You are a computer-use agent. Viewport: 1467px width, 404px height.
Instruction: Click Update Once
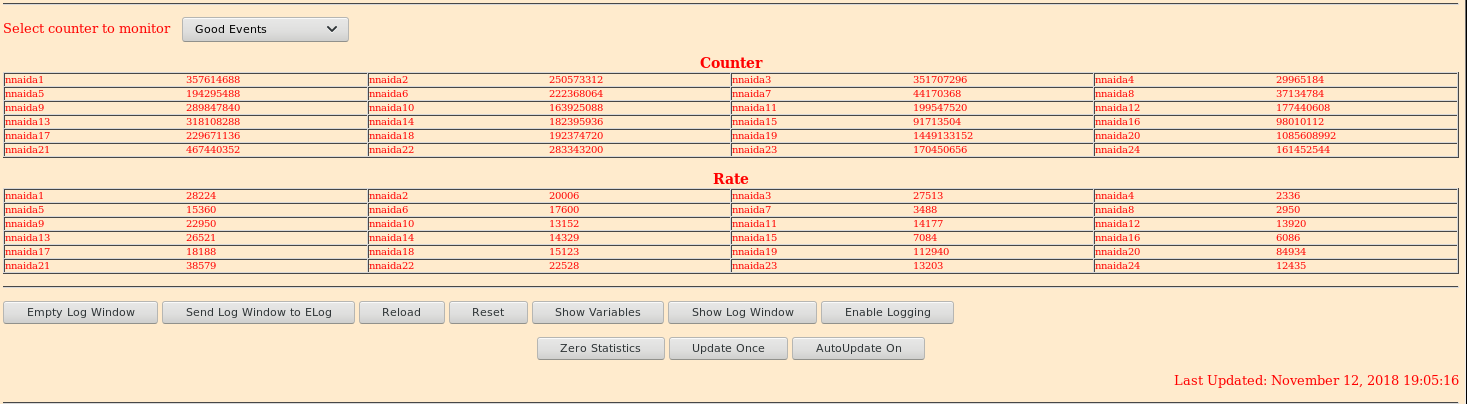tap(728, 348)
